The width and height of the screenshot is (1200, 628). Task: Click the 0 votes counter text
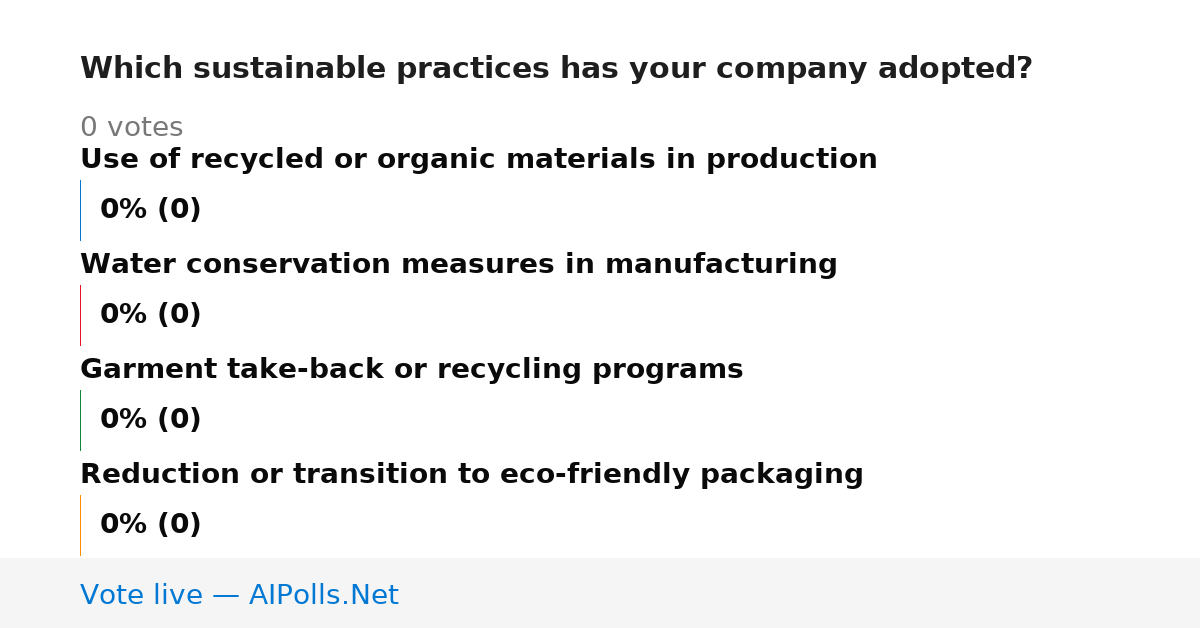(x=131, y=128)
